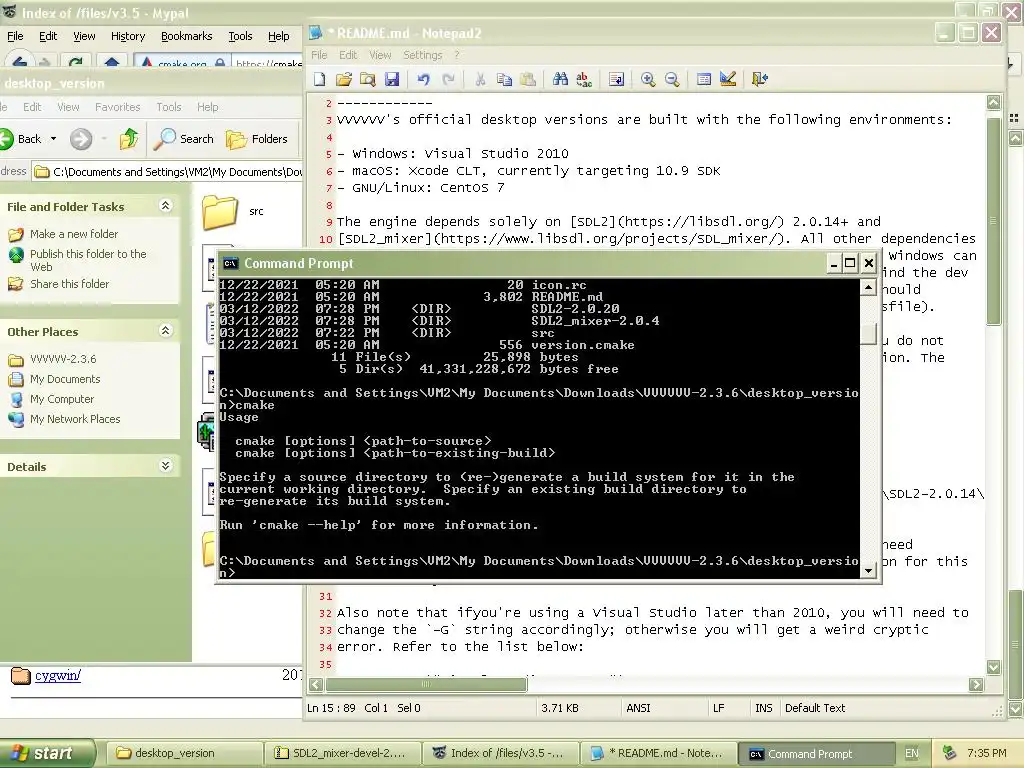Click the Redo arrow in Notepad2 toolbar
This screenshot has width=1024, height=768.
(448, 79)
